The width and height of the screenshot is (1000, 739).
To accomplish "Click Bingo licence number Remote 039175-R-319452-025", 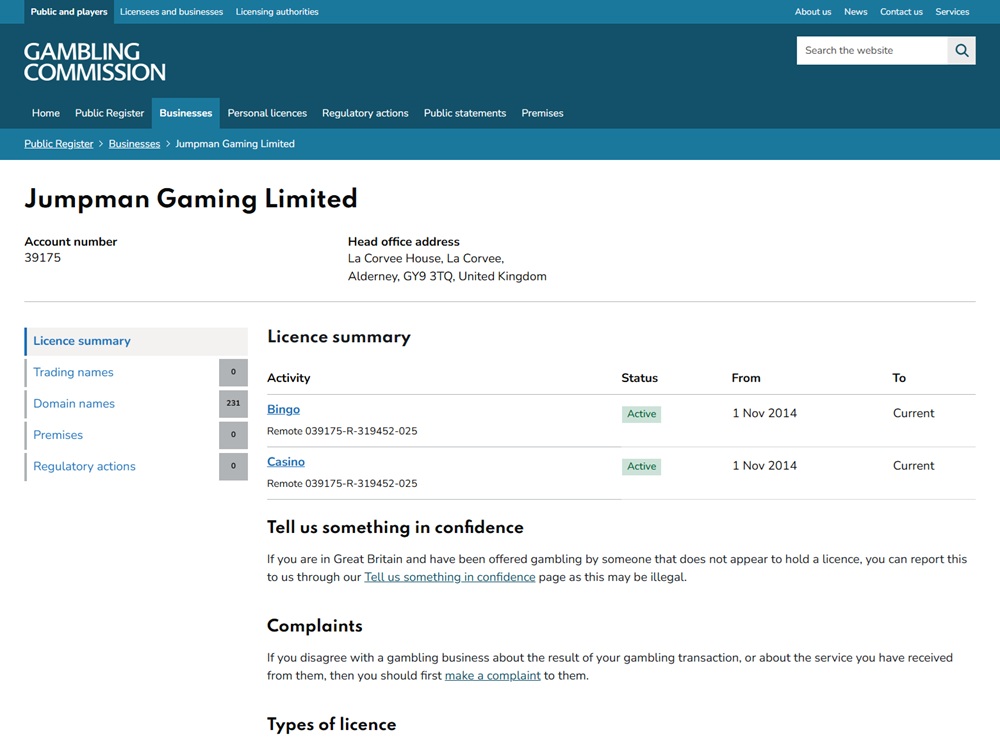I will point(342,431).
